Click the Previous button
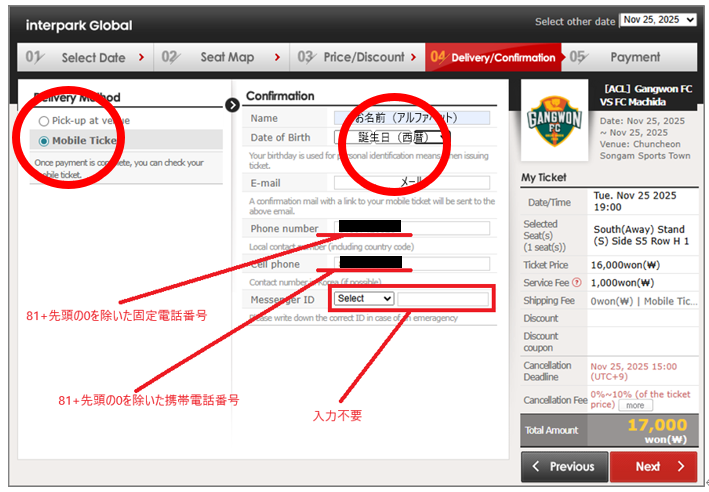Screen dimensions: 709x492 563,466
